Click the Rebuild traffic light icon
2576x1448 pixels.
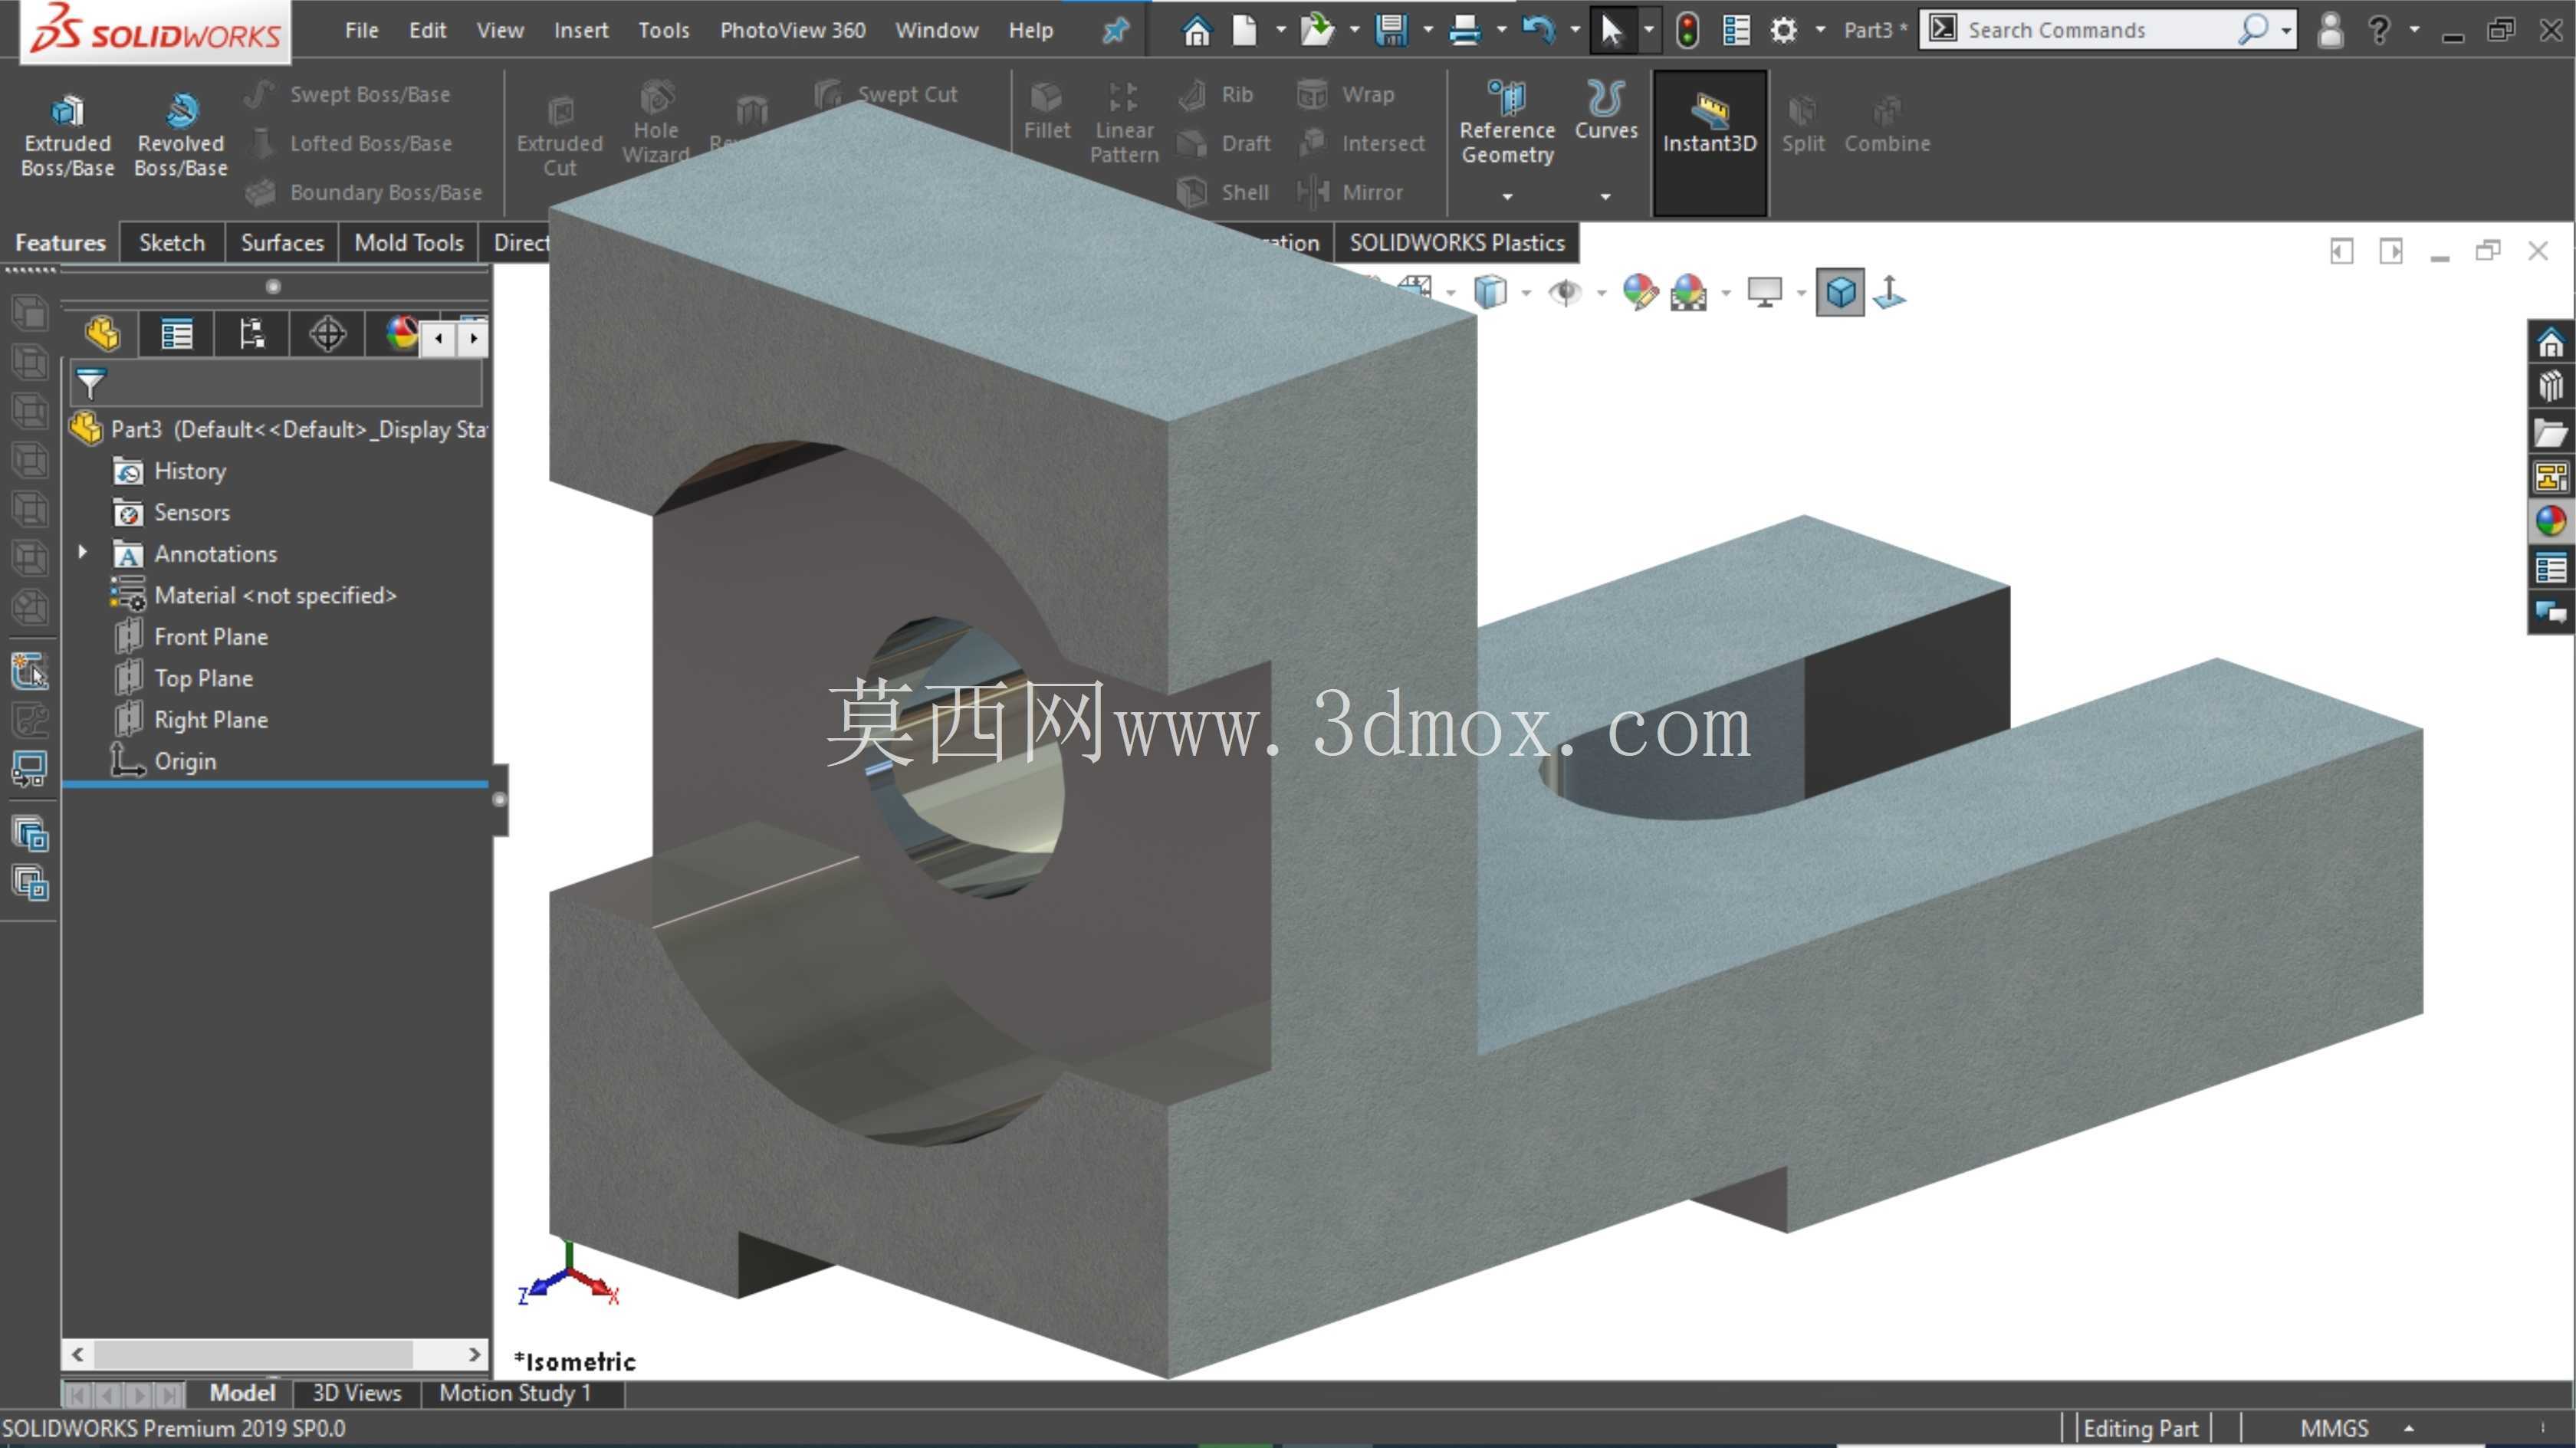pyautogui.click(x=1687, y=31)
